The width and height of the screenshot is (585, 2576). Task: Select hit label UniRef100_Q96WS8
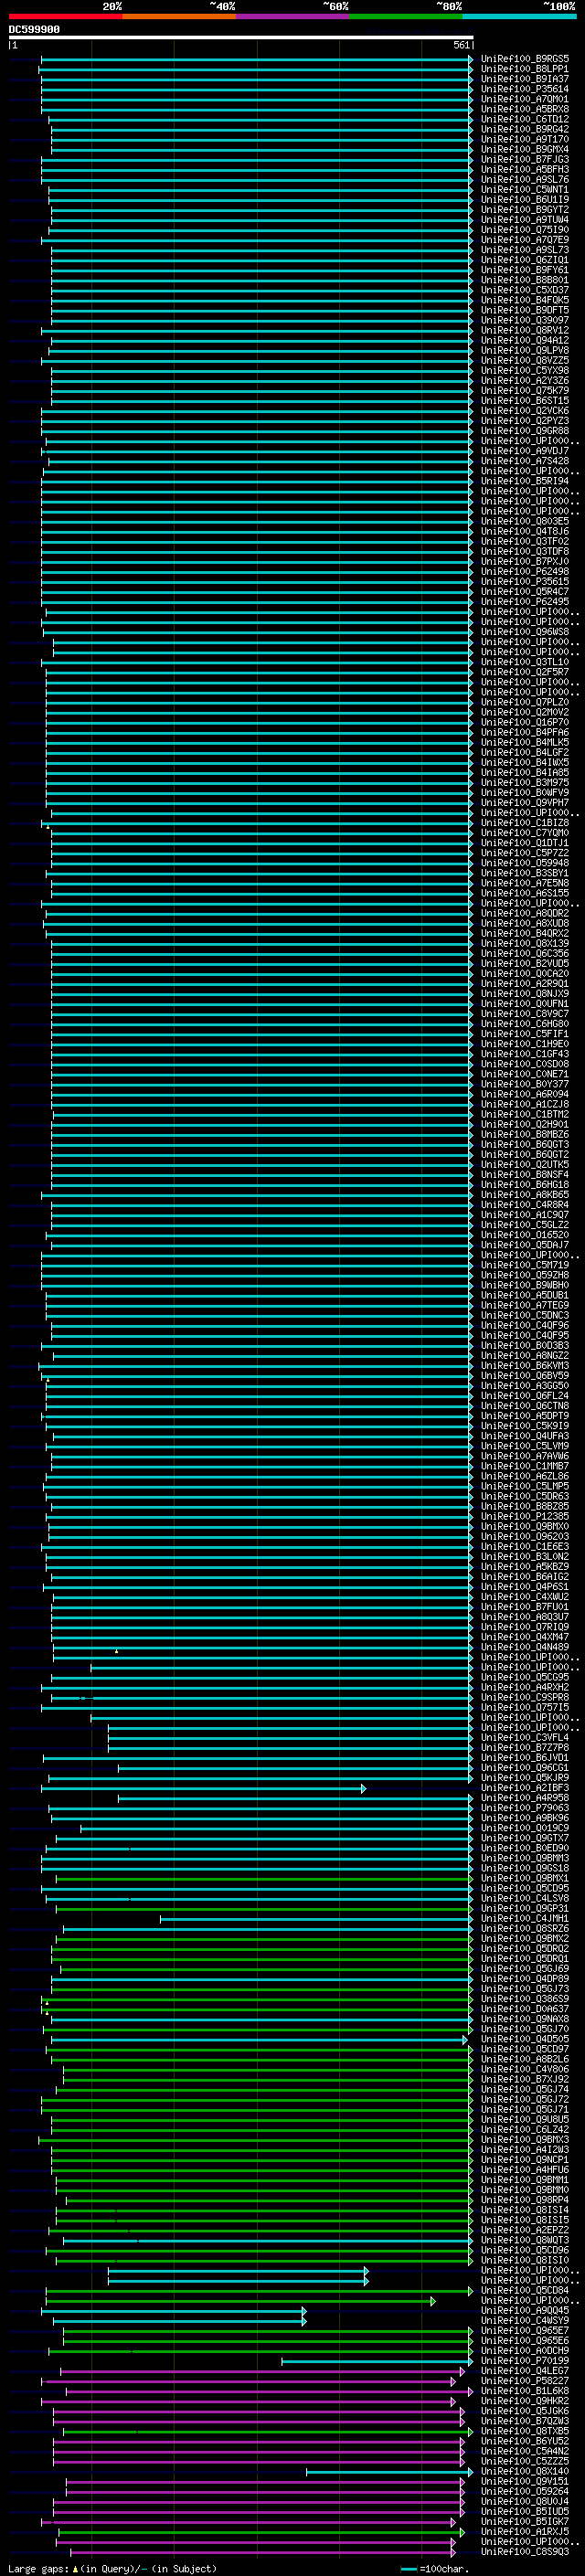[524, 632]
